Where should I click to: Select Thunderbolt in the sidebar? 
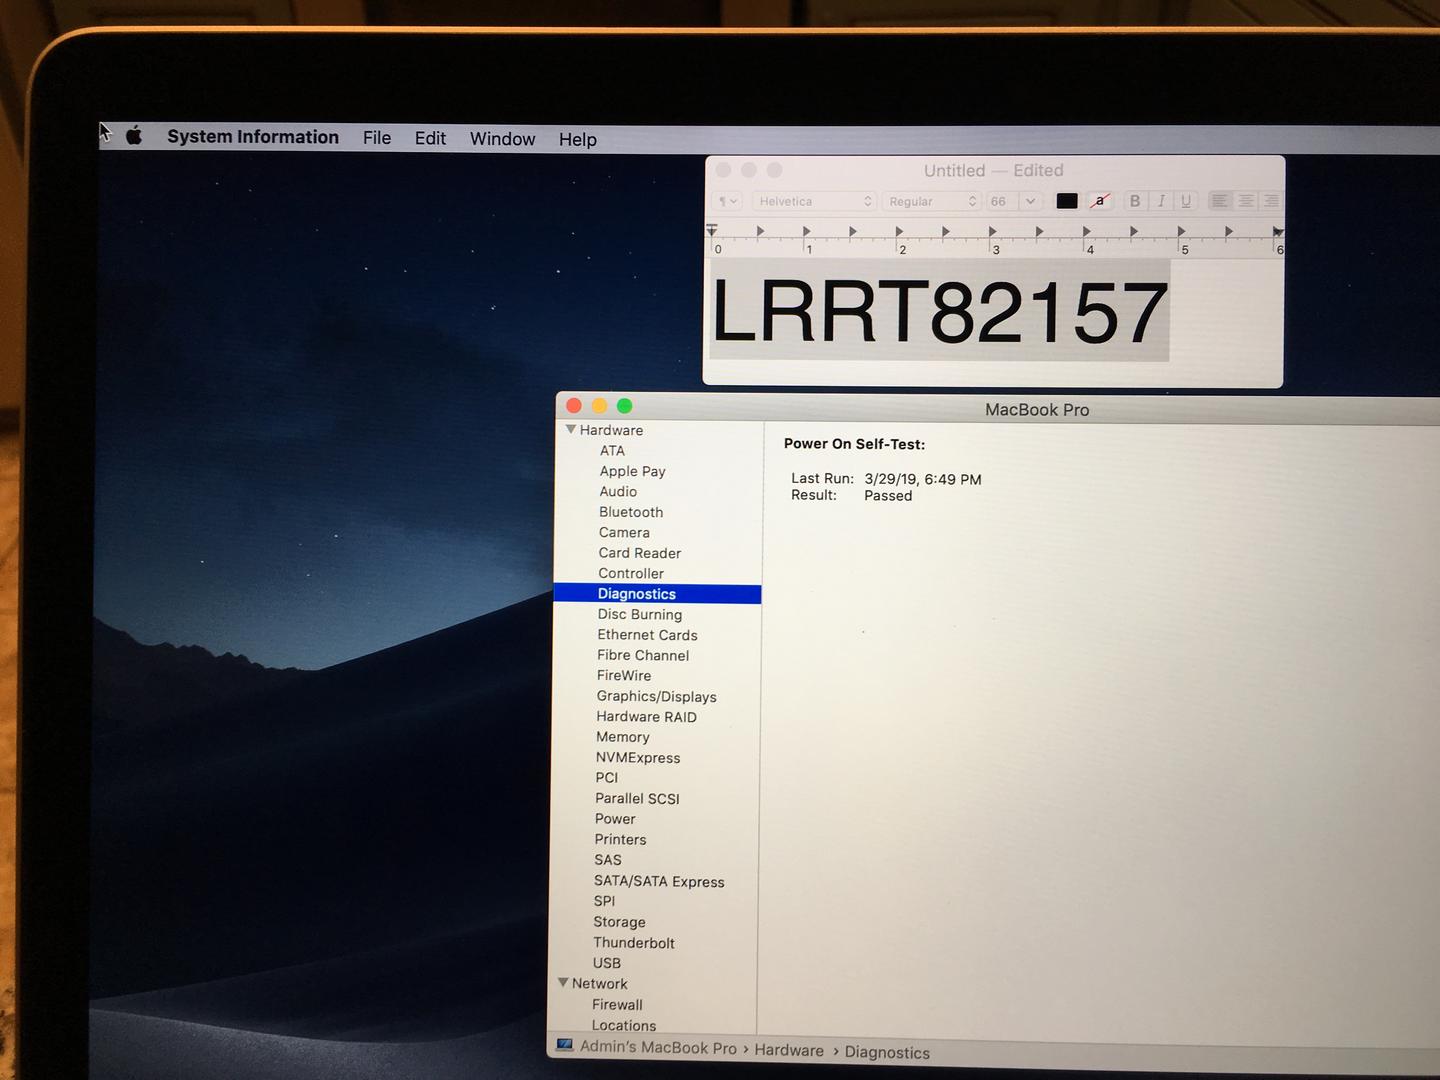634,943
